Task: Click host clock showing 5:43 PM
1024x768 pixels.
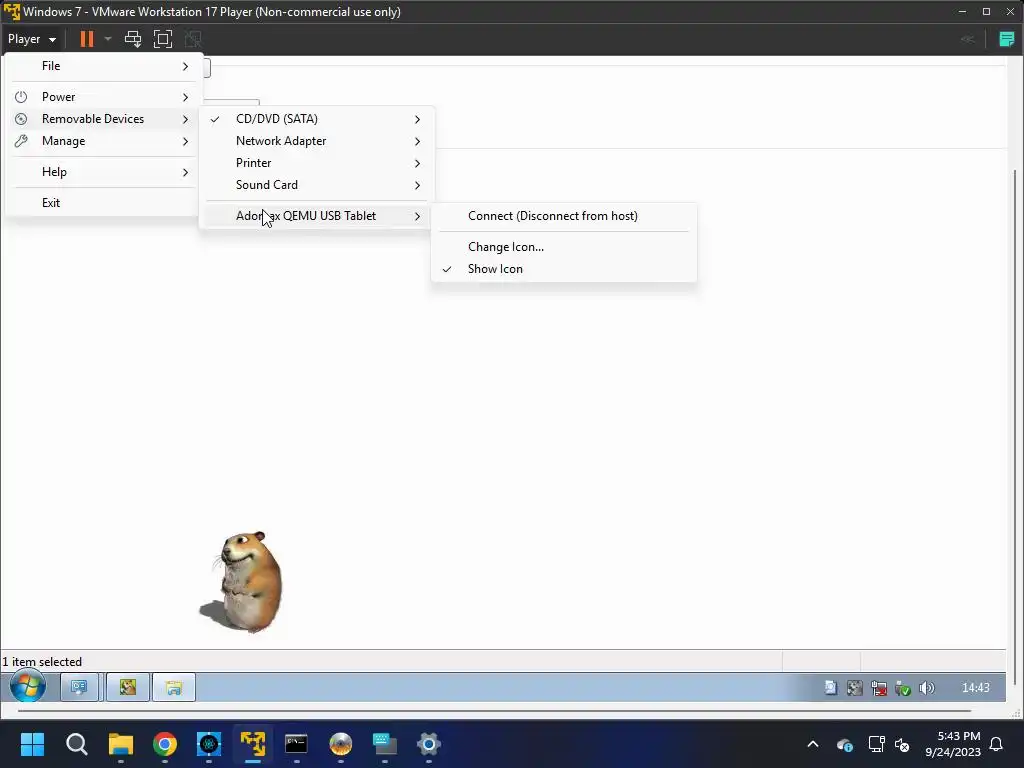Action: pyautogui.click(x=953, y=744)
